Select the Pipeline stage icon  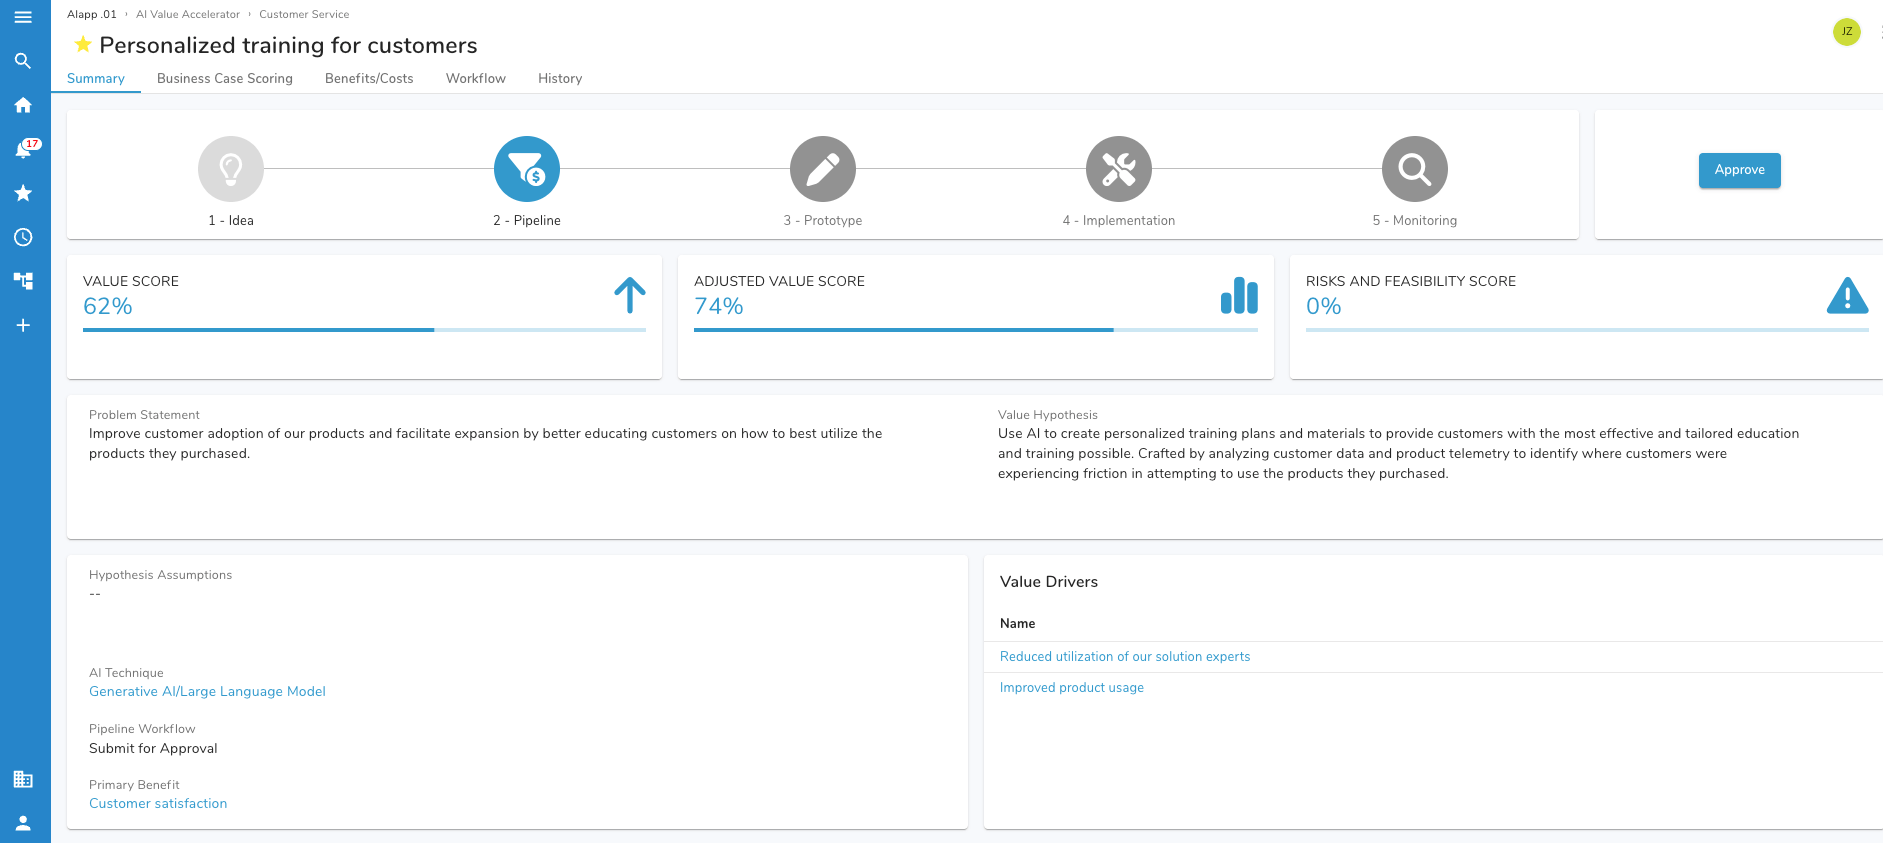(526, 169)
